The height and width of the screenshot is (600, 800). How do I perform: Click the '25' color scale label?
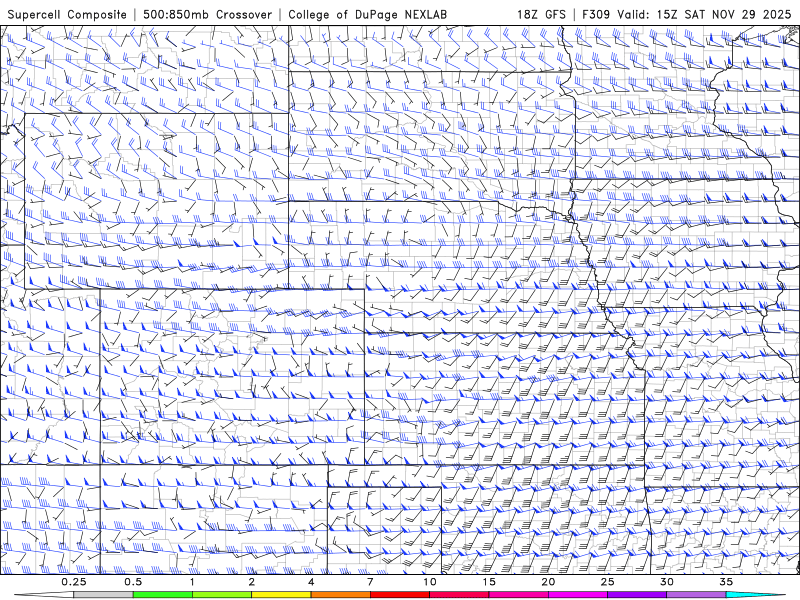click(607, 582)
